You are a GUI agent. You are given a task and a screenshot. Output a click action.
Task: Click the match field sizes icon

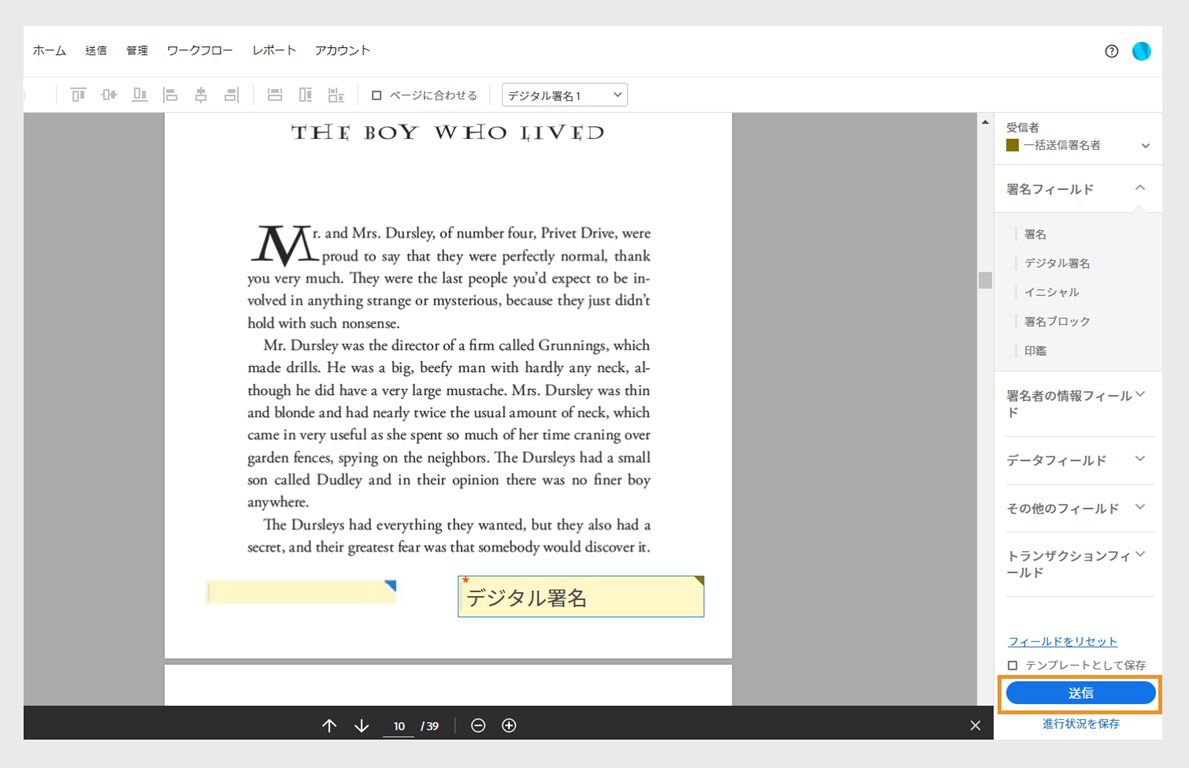tap(336, 94)
